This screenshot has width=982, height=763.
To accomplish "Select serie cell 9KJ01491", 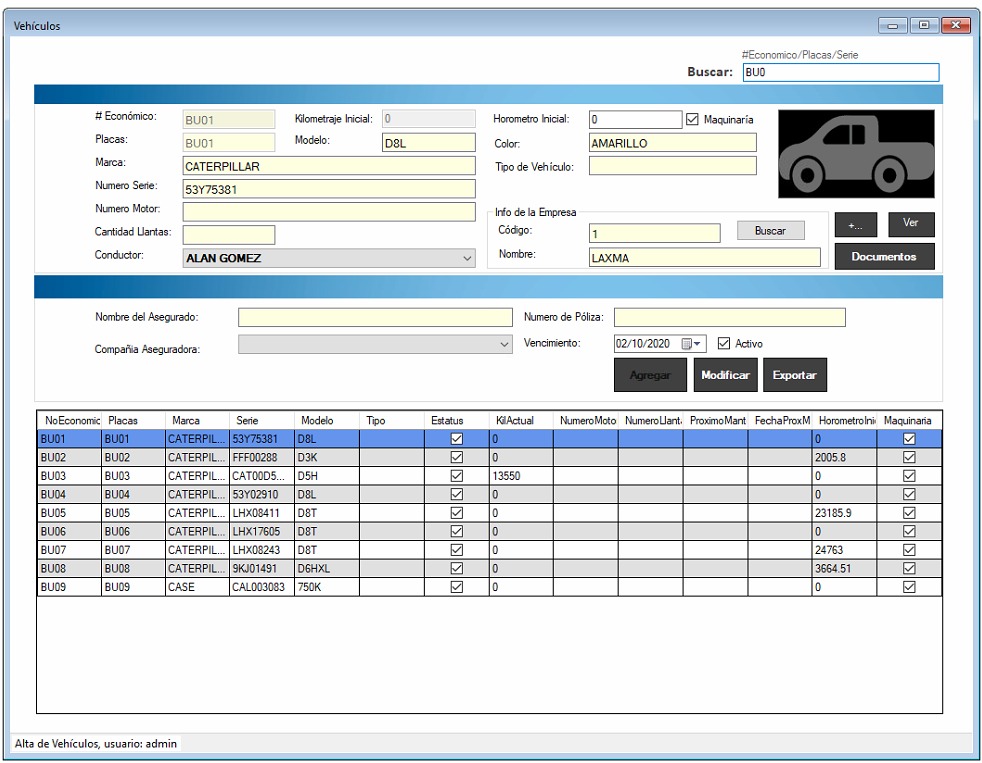I will point(262,568).
